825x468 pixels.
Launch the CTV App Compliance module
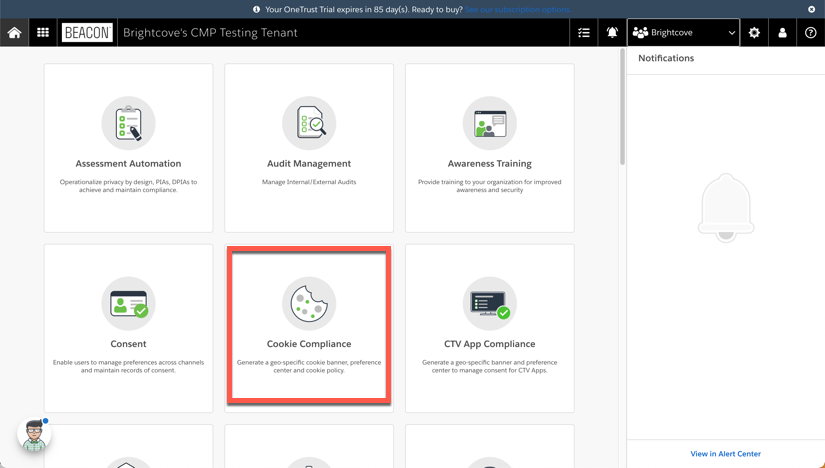click(x=490, y=328)
